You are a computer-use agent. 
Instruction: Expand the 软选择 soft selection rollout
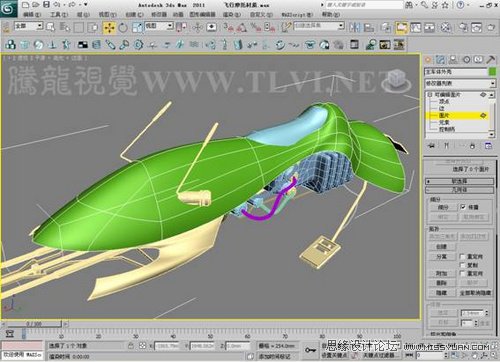pos(459,181)
